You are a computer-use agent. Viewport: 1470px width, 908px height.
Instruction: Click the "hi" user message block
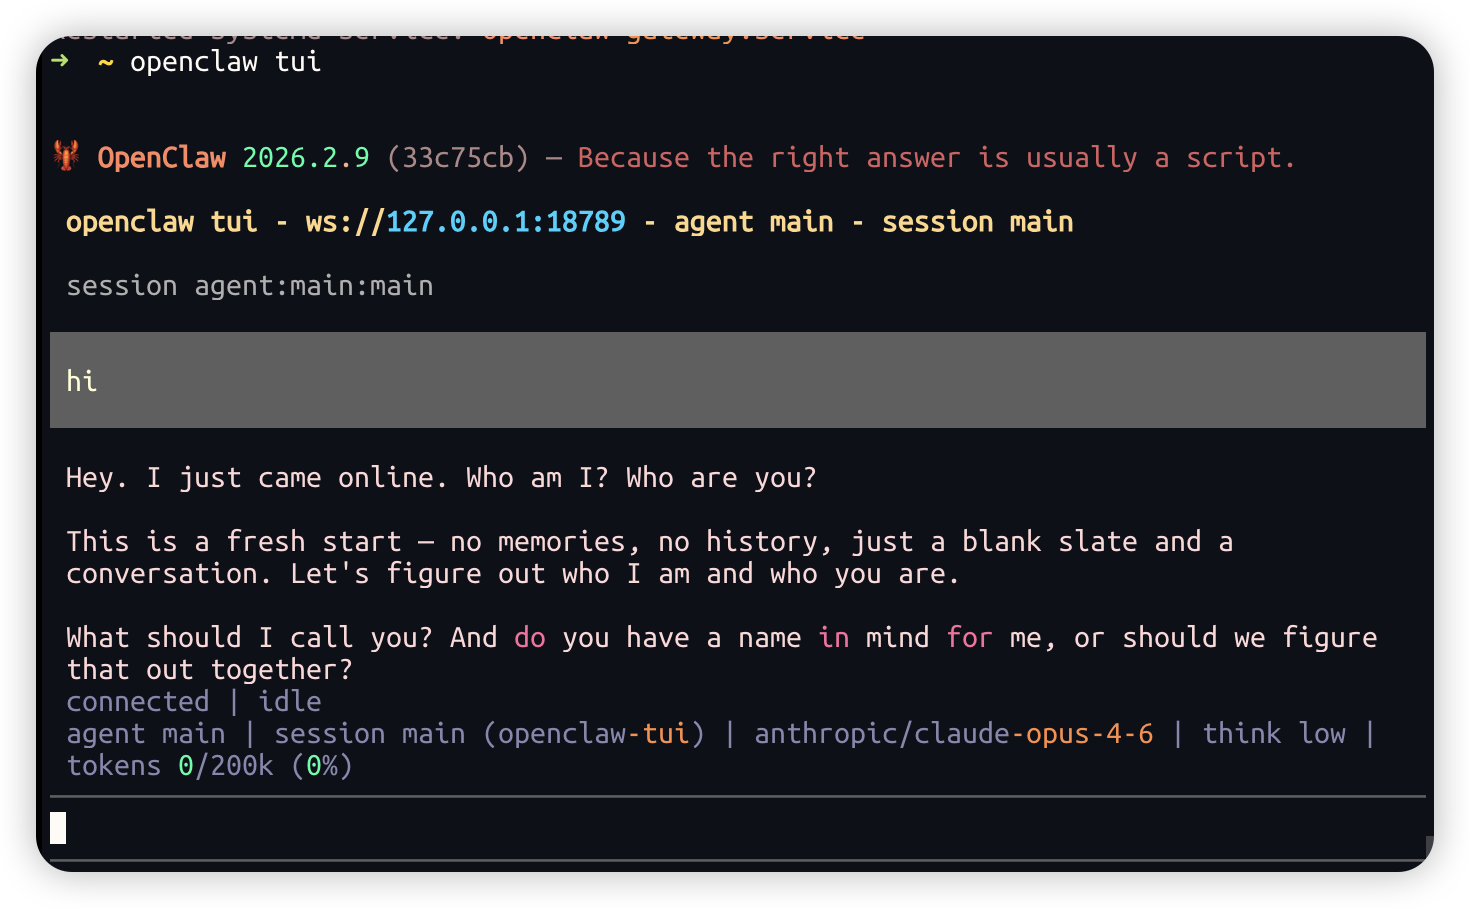737,380
